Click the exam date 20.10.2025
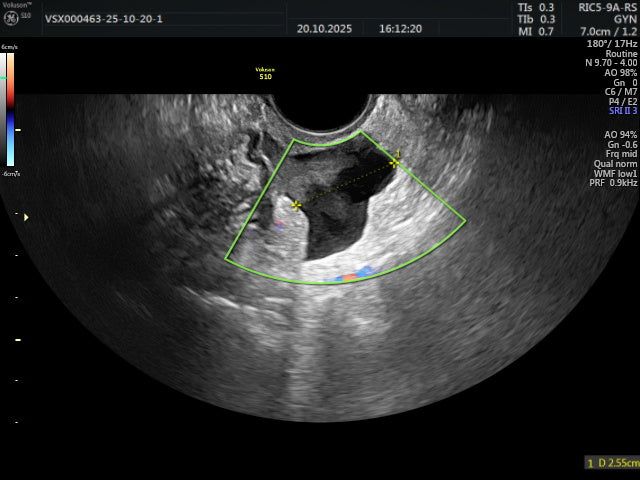Image resolution: width=640 pixels, height=480 pixels. 324,28
